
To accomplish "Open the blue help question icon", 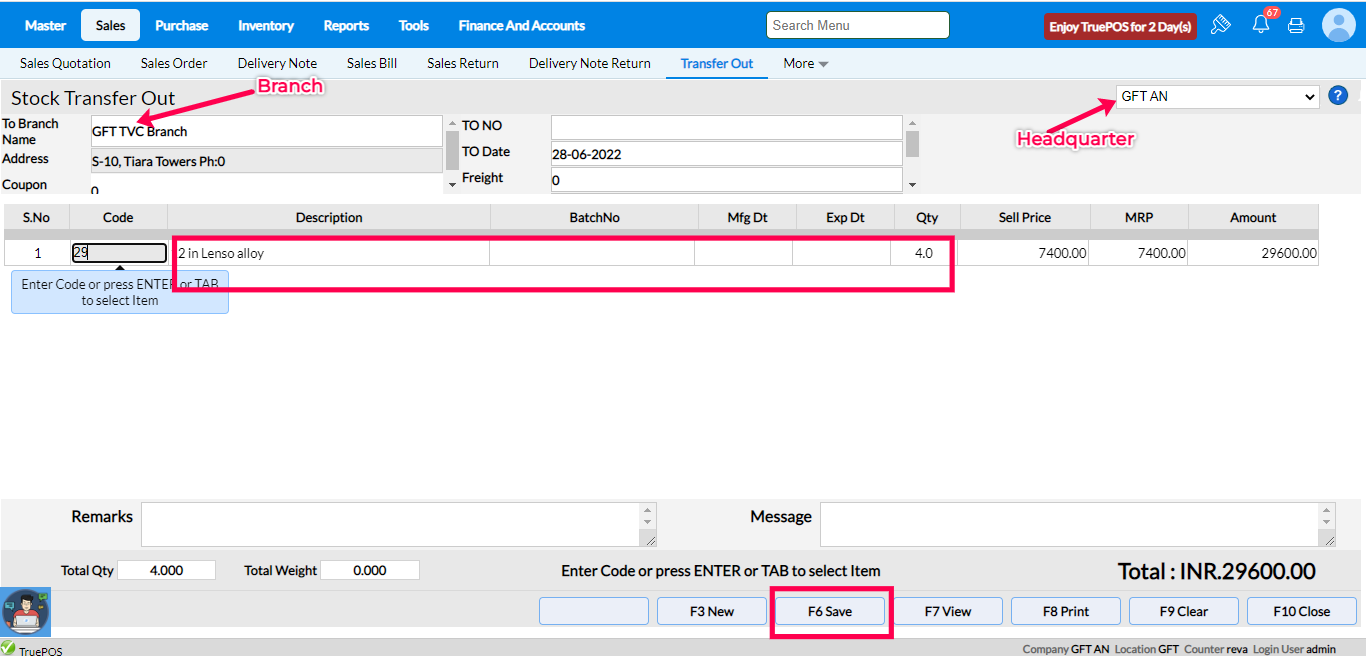I will tap(1338, 96).
